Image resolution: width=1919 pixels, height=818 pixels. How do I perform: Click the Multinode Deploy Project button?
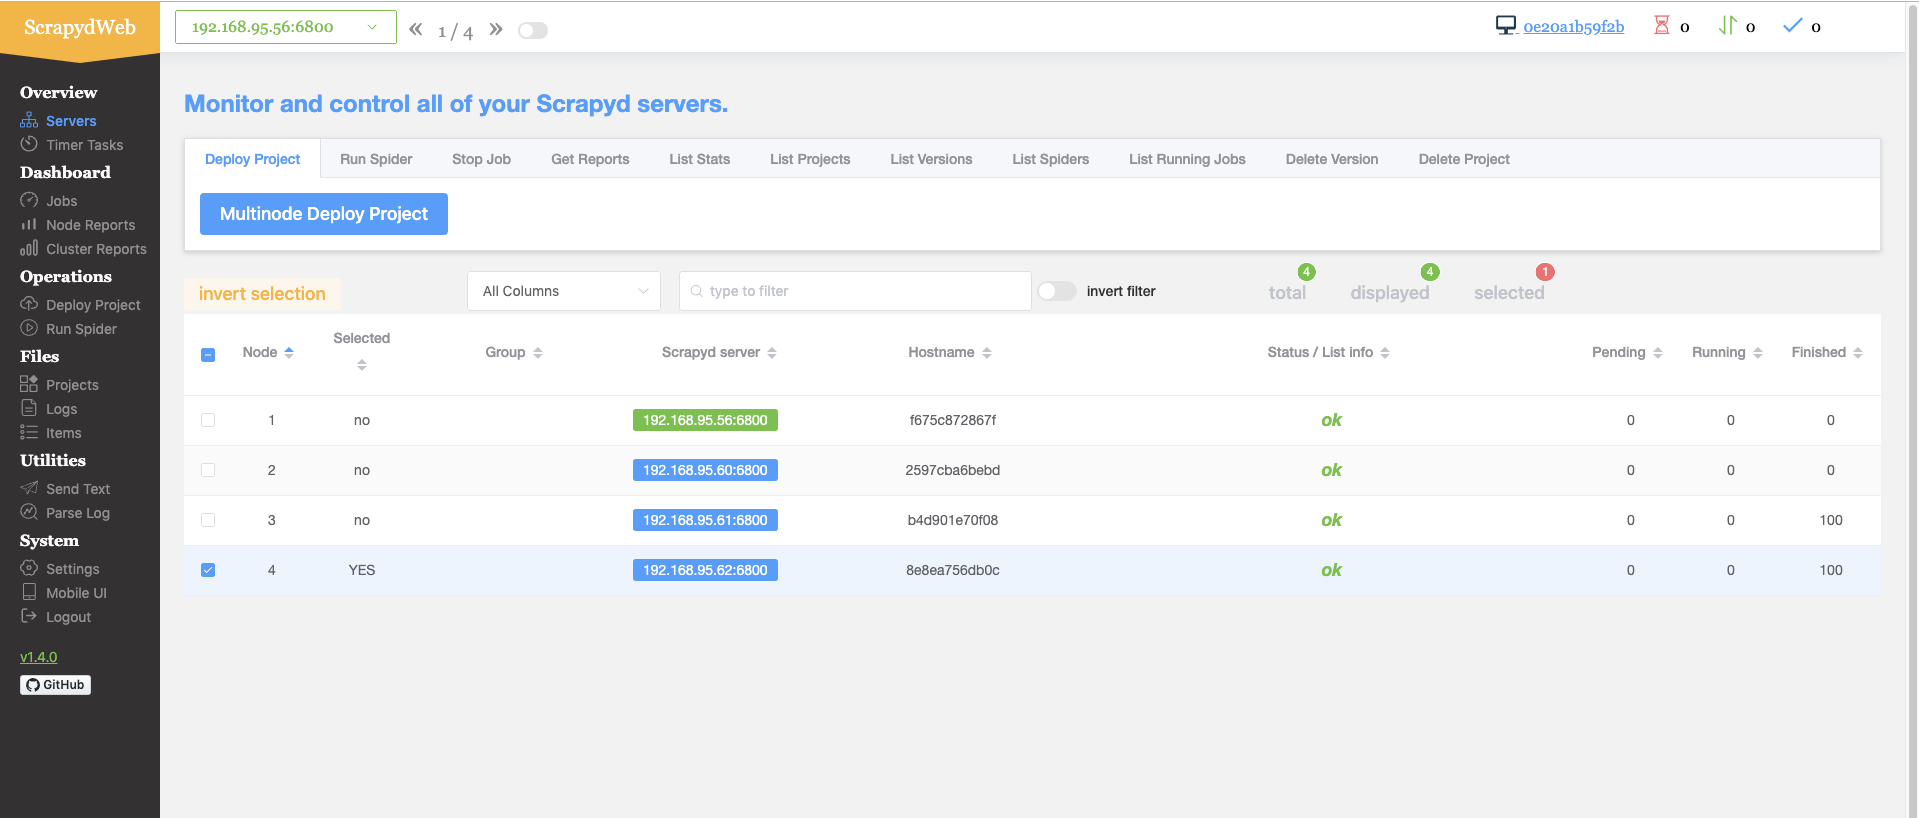click(x=324, y=214)
